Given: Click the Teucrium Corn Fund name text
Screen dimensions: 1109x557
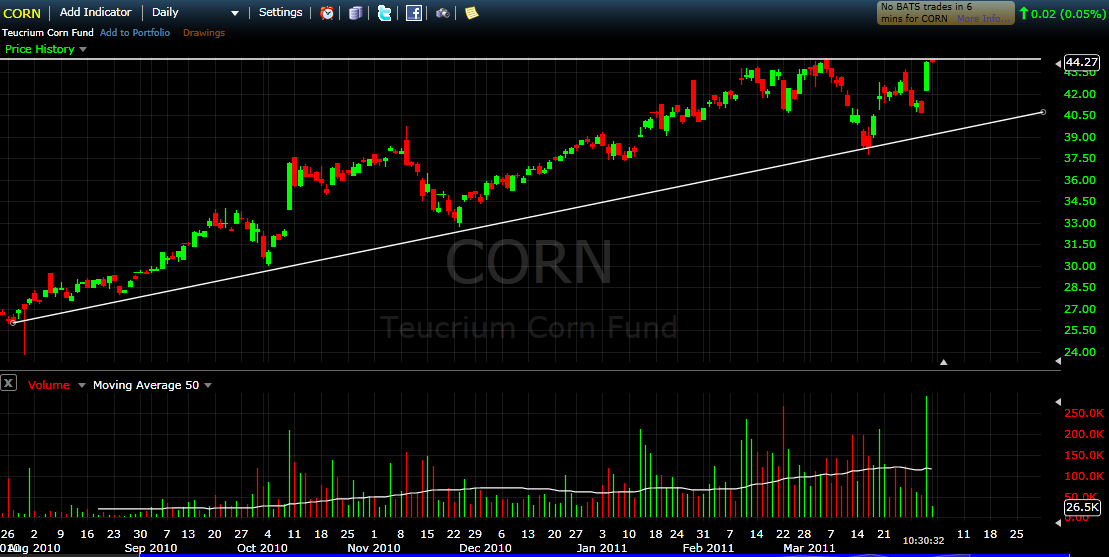Looking at the screenshot, I should [47, 33].
